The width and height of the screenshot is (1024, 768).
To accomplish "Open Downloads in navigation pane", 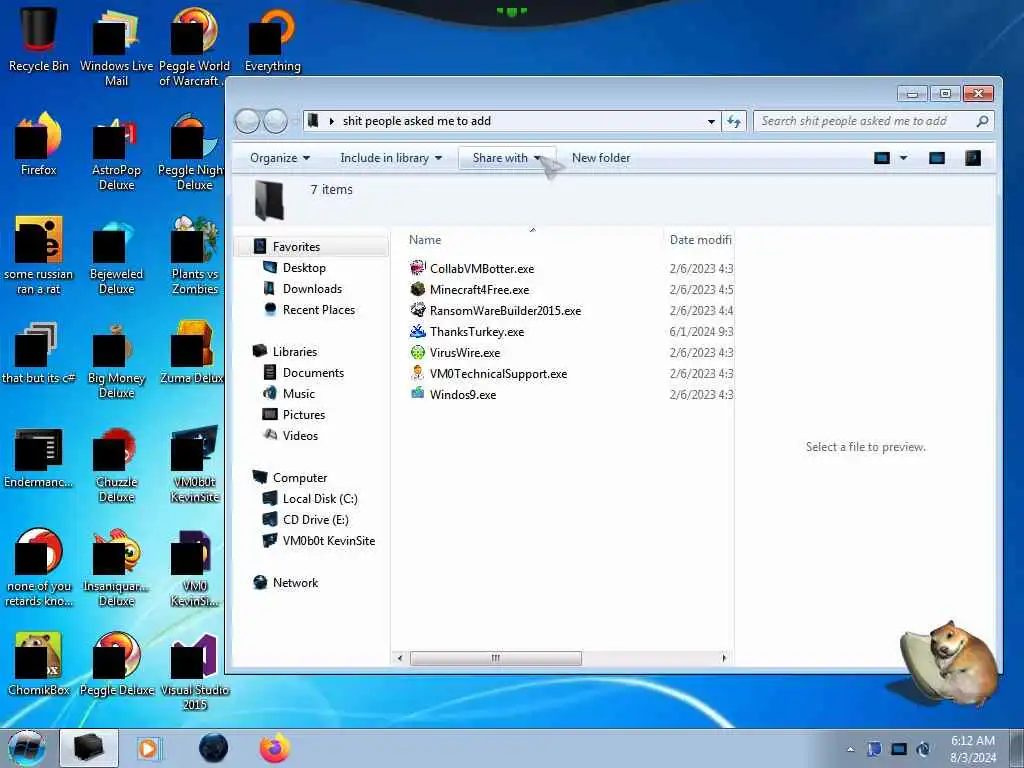I will tap(312, 288).
